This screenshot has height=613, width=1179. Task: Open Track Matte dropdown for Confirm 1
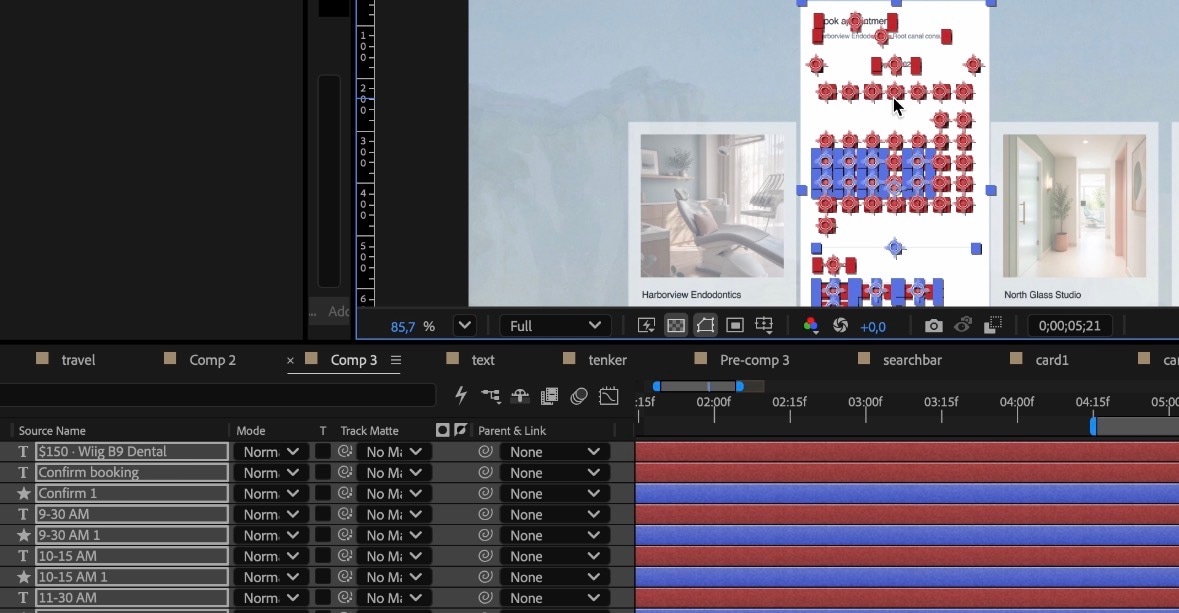point(393,493)
